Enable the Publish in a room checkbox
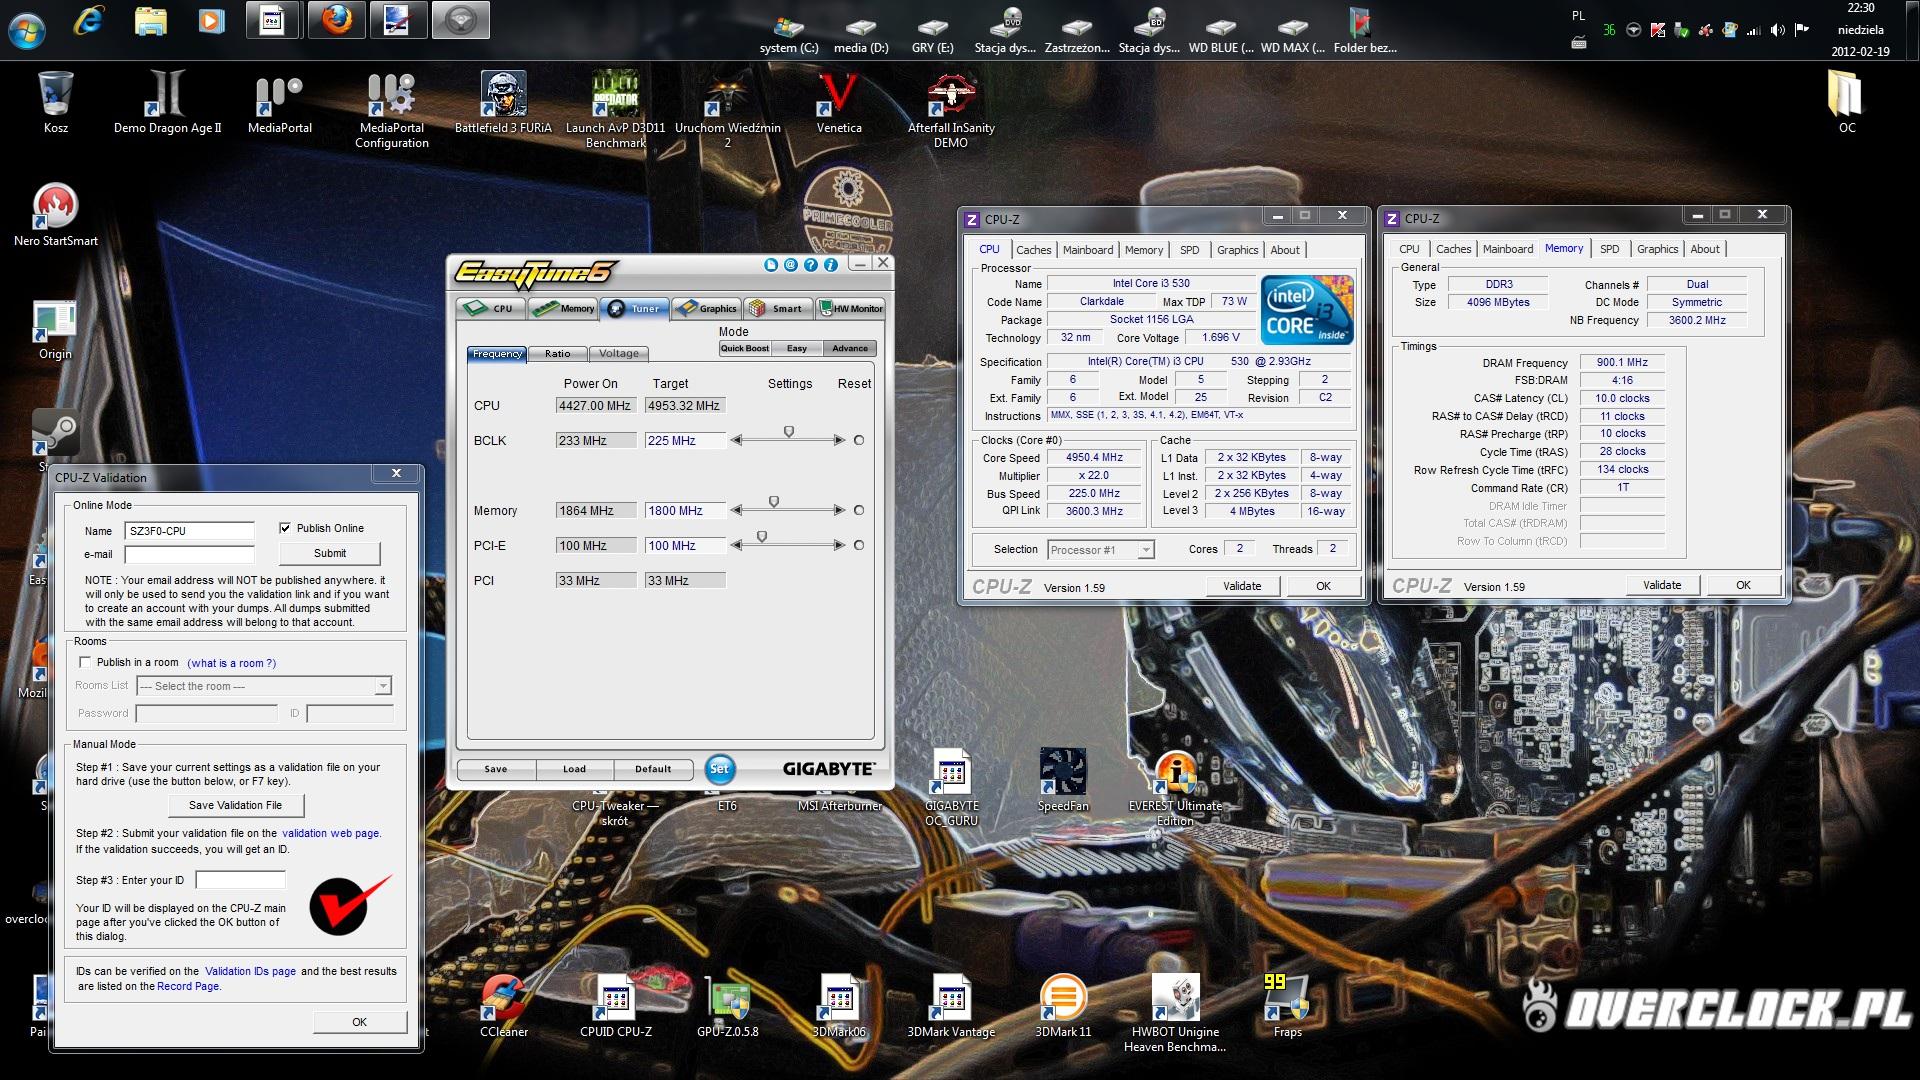Image resolution: width=1920 pixels, height=1080 pixels. click(x=85, y=662)
